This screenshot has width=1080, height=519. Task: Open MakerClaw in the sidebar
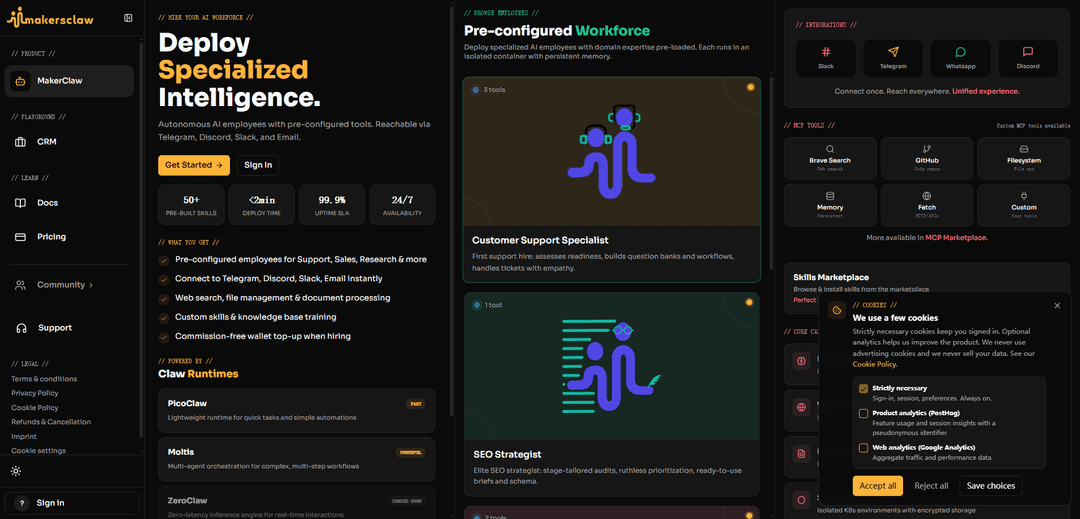pos(69,81)
